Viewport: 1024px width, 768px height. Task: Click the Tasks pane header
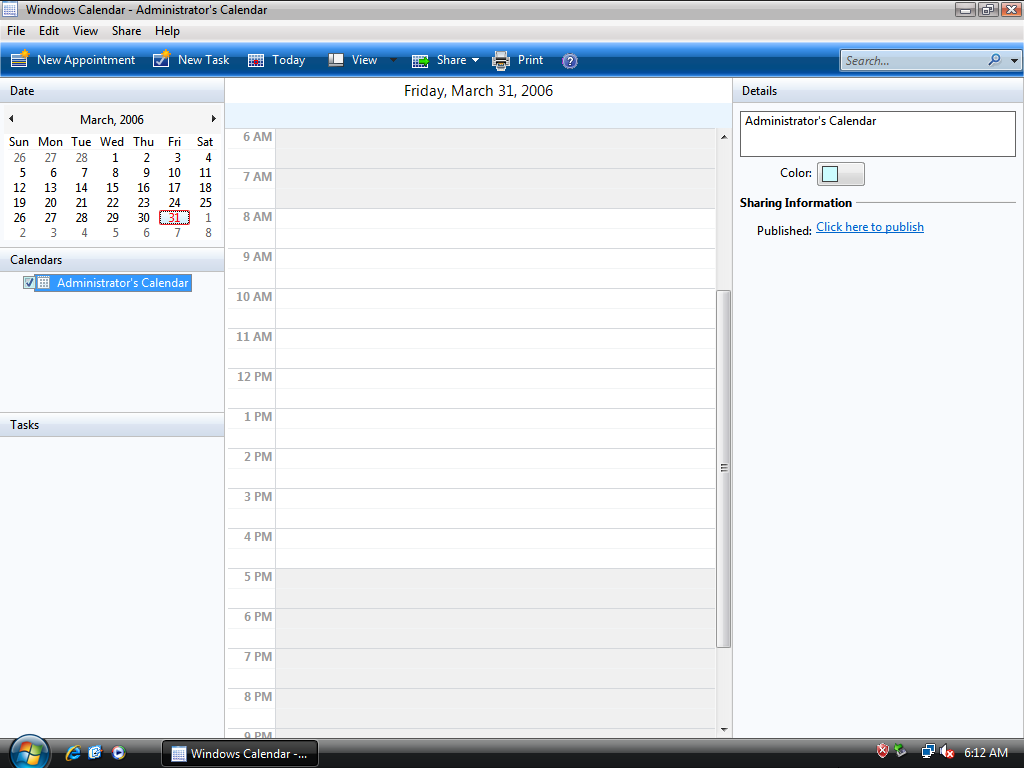point(112,424)
